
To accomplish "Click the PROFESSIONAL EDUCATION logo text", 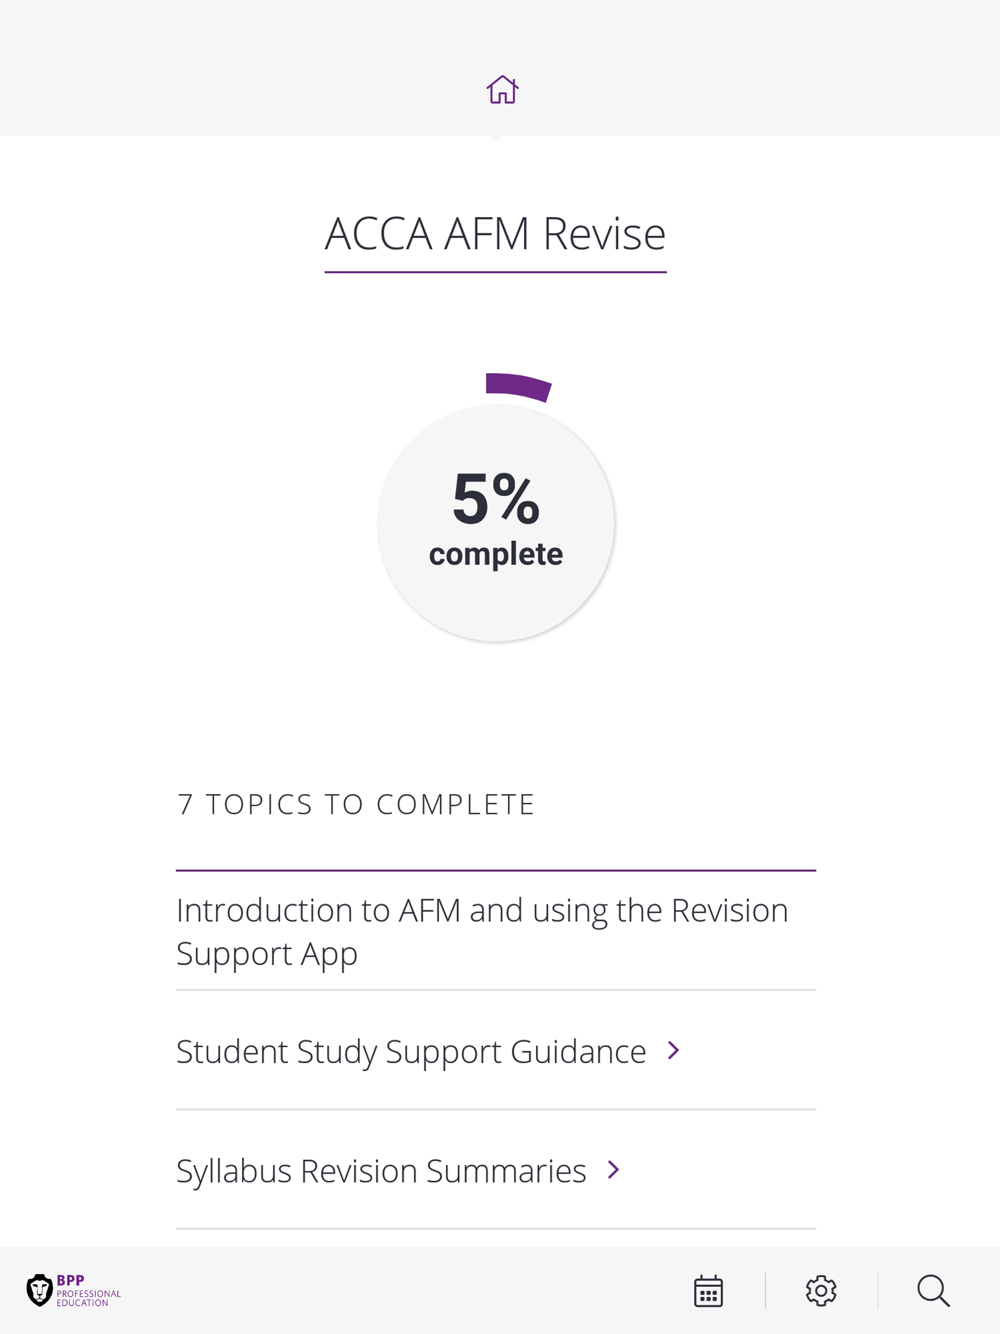I will (x=89, y=1298).
